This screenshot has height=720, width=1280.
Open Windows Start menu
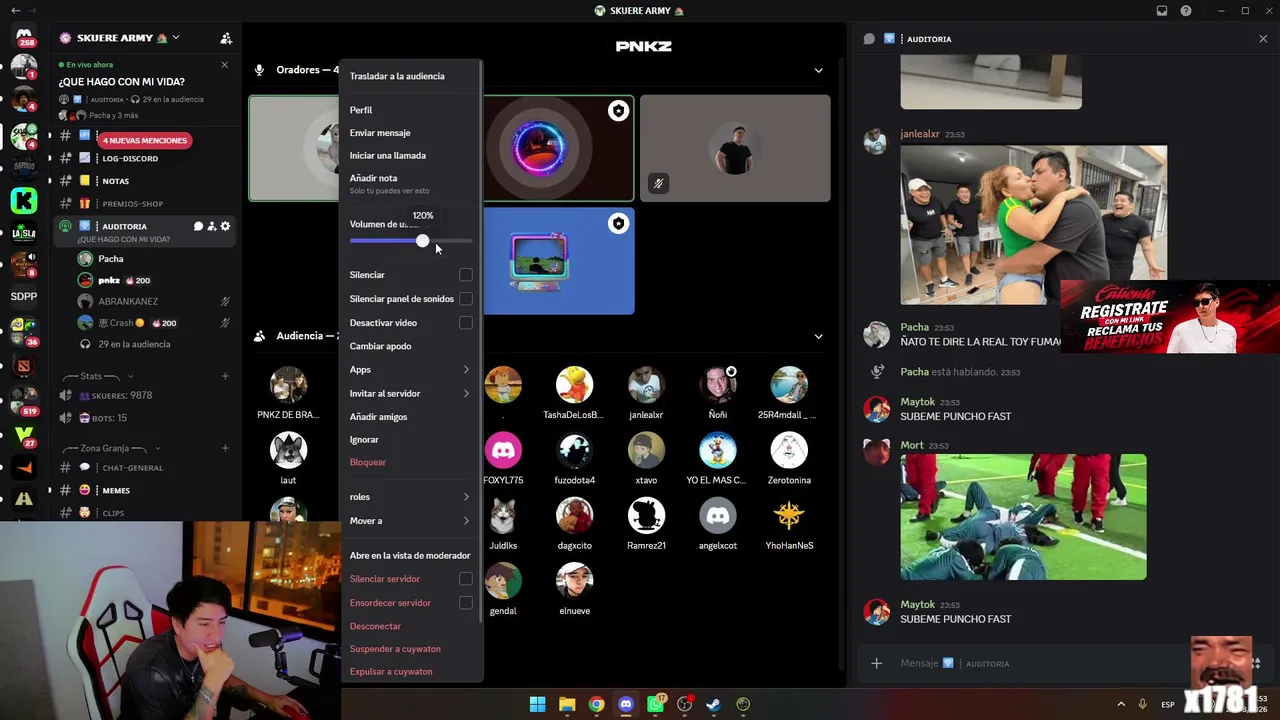(537, 704)
